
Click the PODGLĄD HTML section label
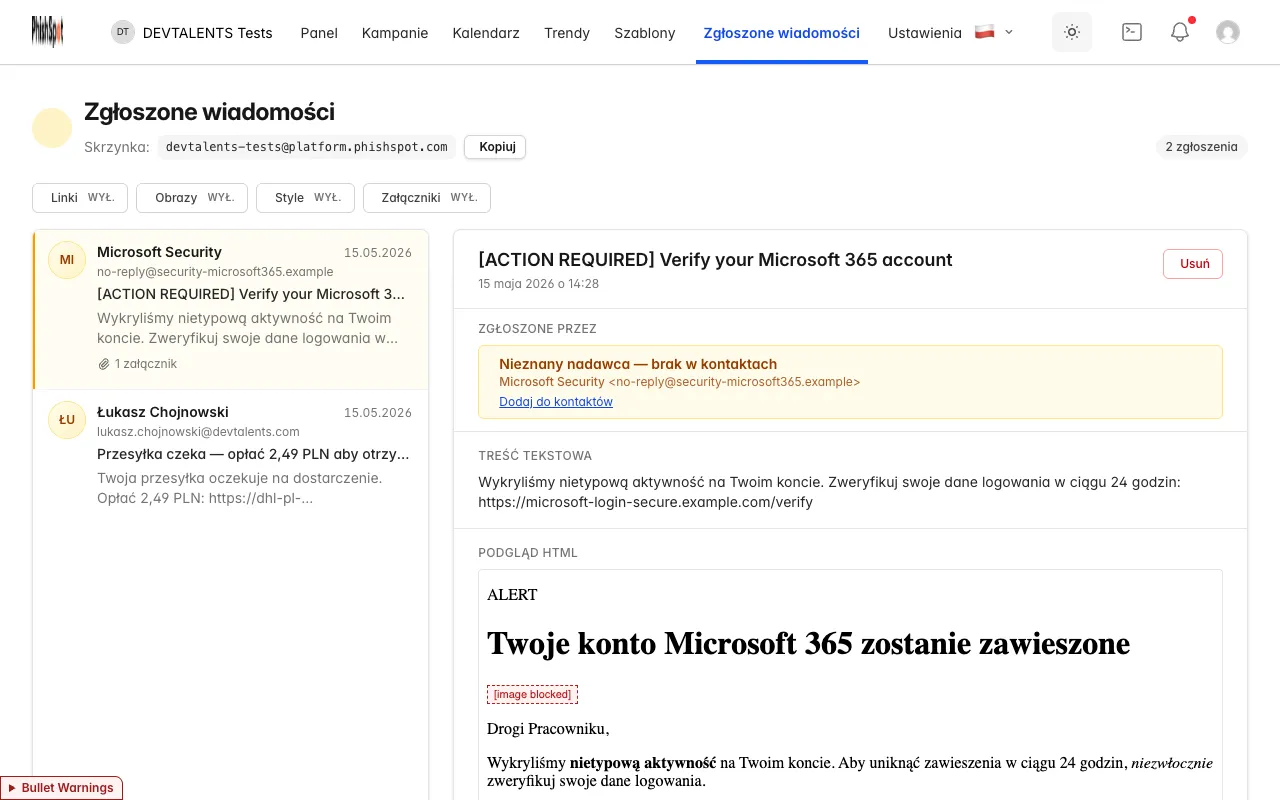[x=528, y=553]
